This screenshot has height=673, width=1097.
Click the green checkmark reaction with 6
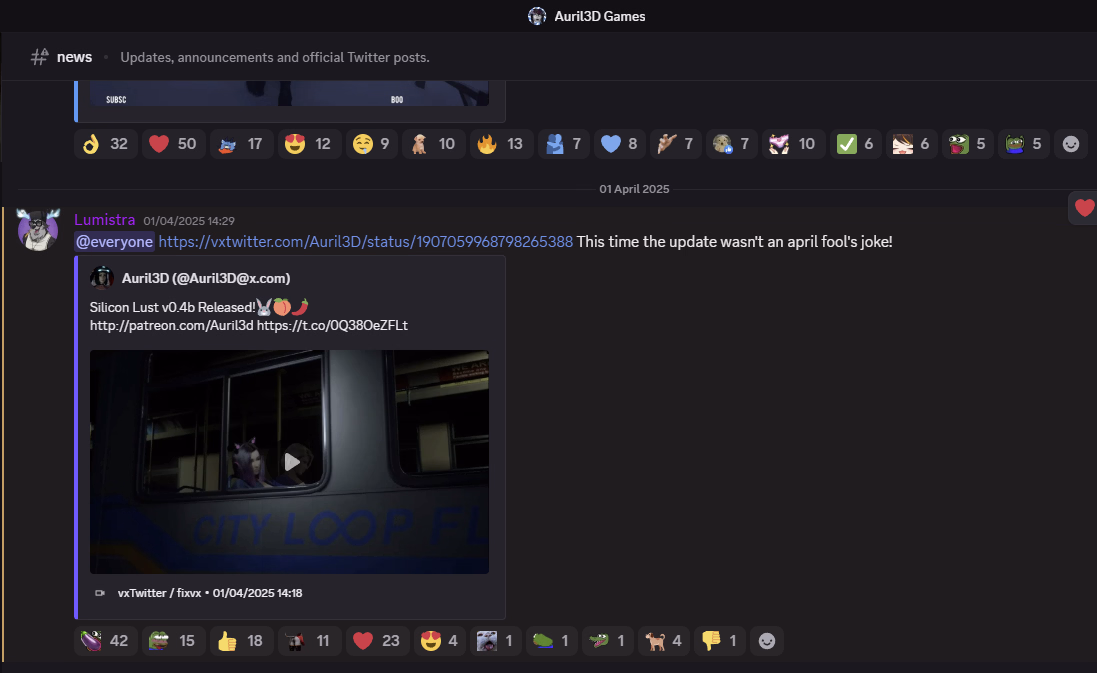[855, 144]
